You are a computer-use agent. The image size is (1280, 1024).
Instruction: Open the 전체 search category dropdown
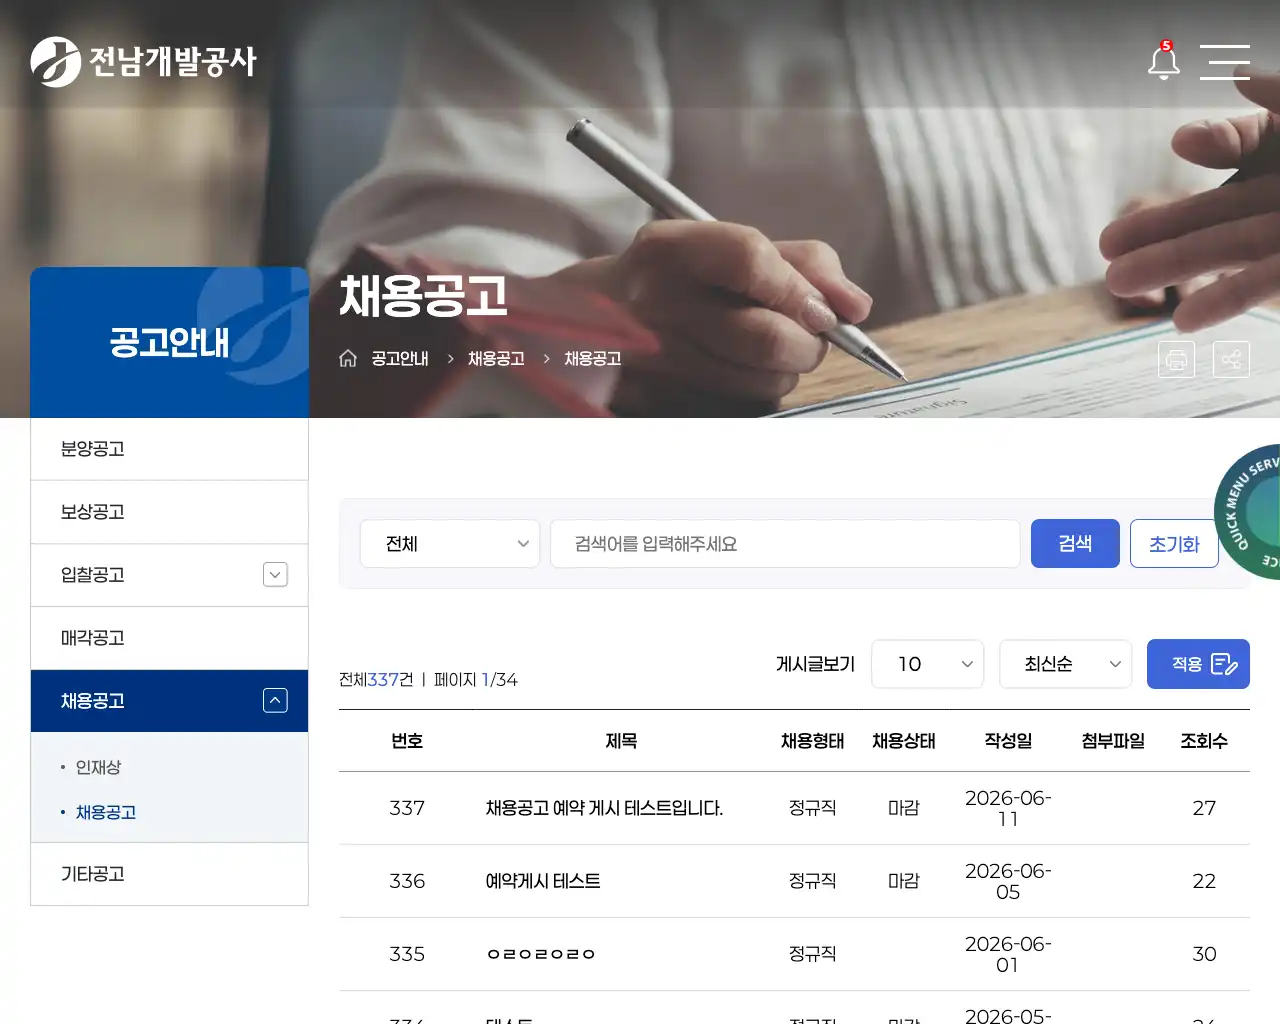pyautogui.click(x=450, y=544)
